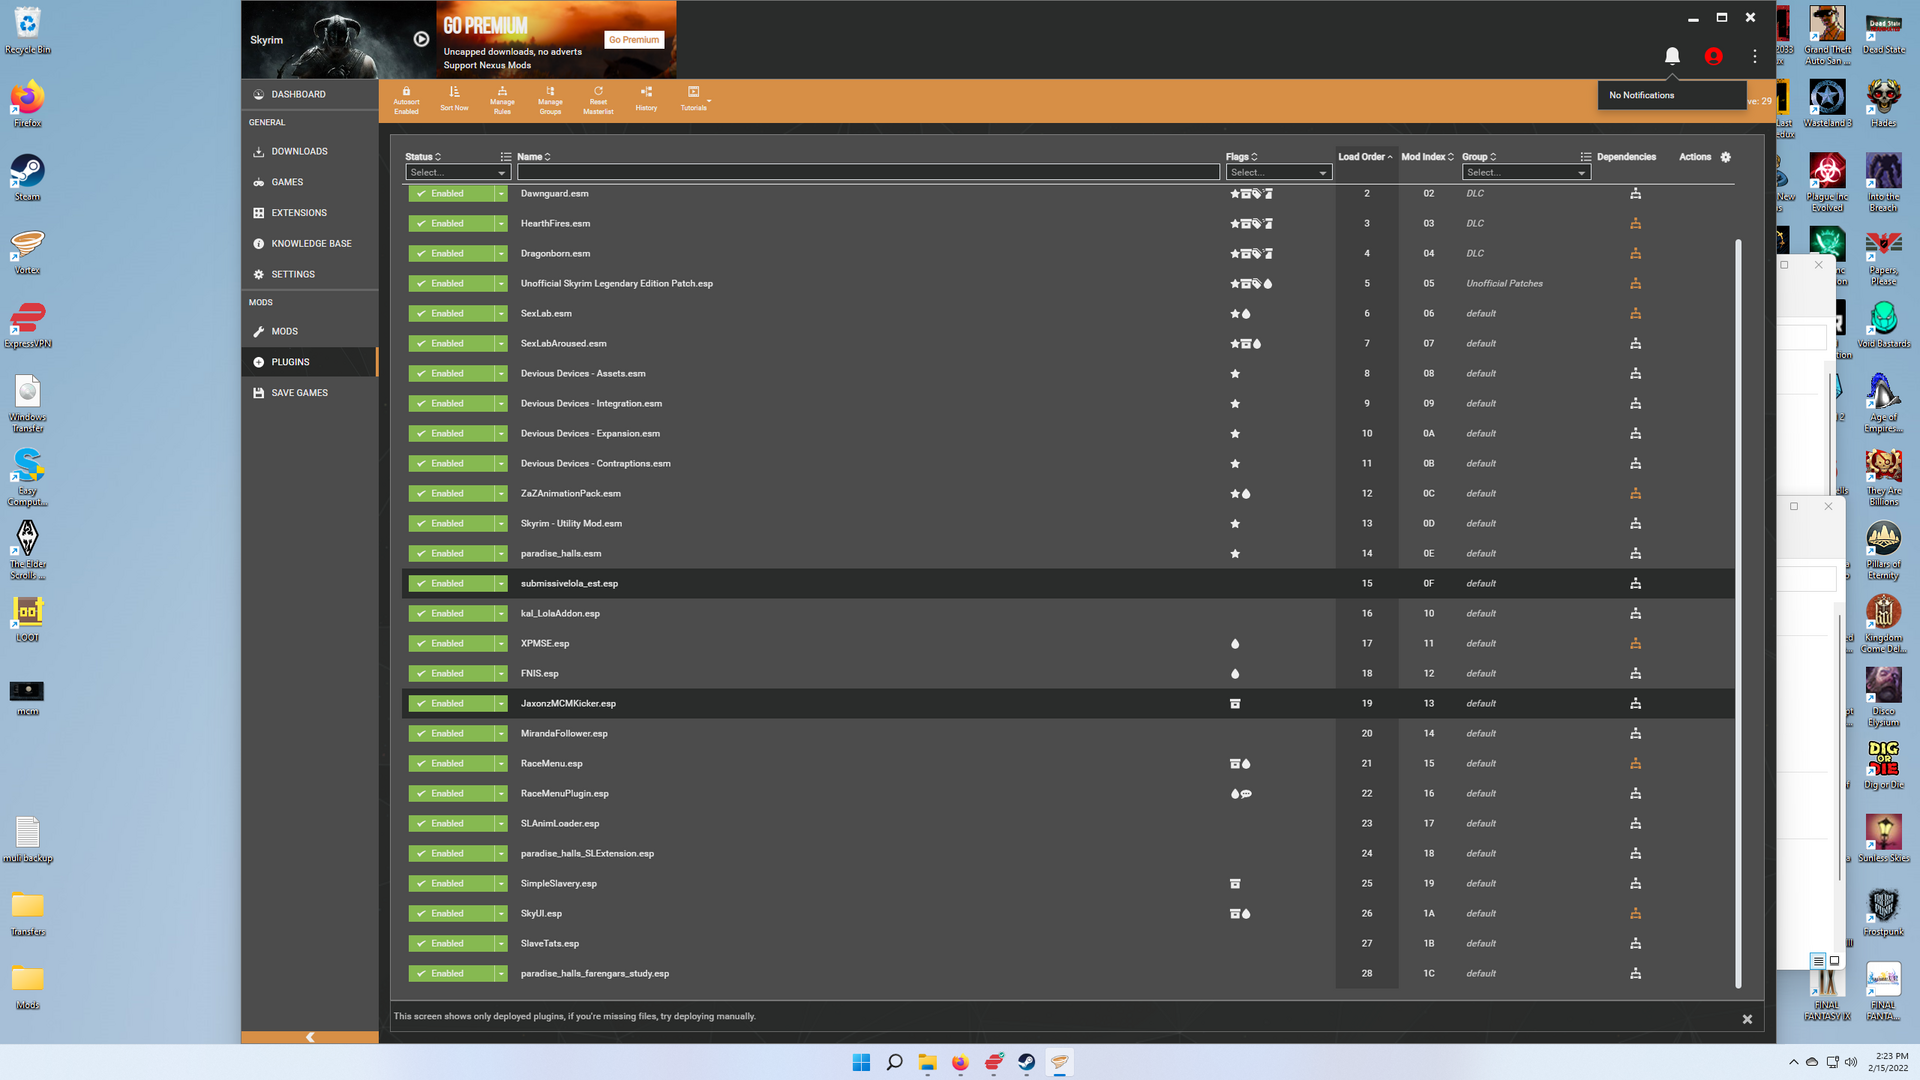
Task: Open the Mods page in sidebar
Action: click(x=310, y=331)
